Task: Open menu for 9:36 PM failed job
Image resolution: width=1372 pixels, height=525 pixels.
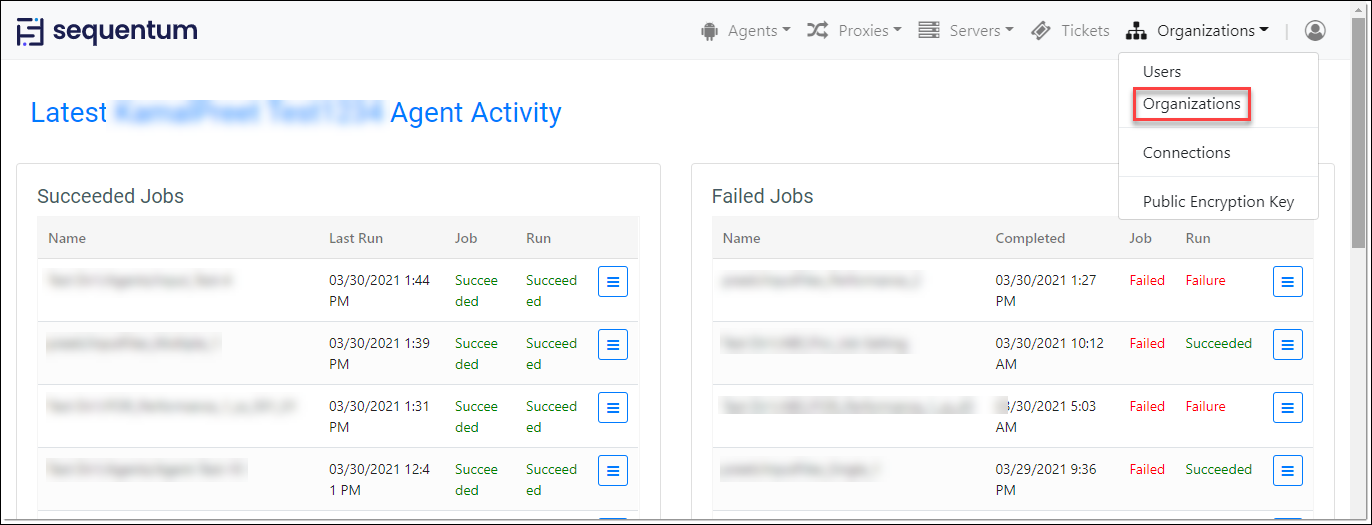Action: click(1288, 471)
